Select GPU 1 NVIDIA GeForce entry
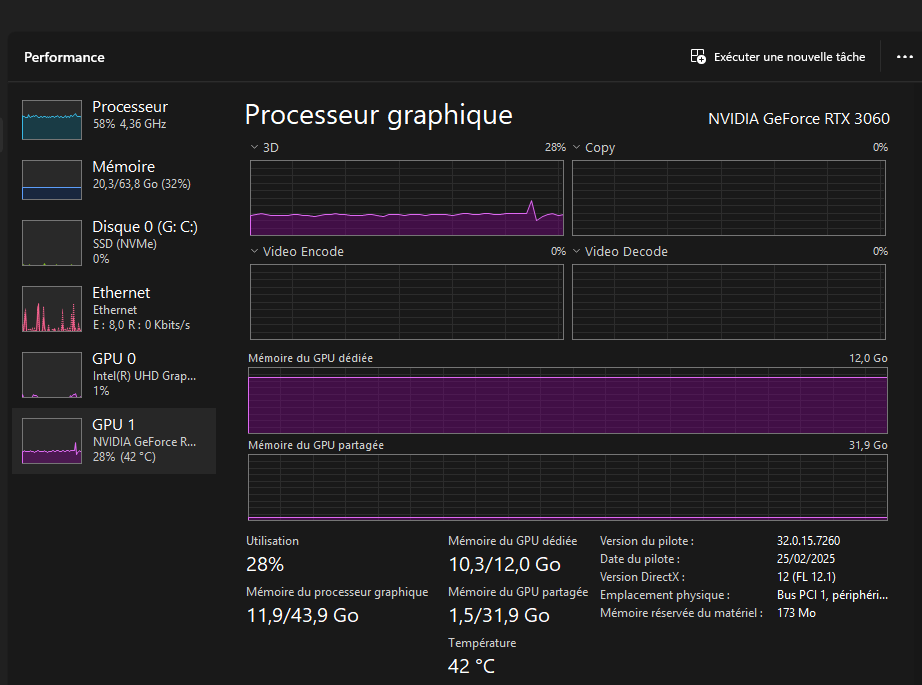This screenshot has height=685, width=922. 114,440
